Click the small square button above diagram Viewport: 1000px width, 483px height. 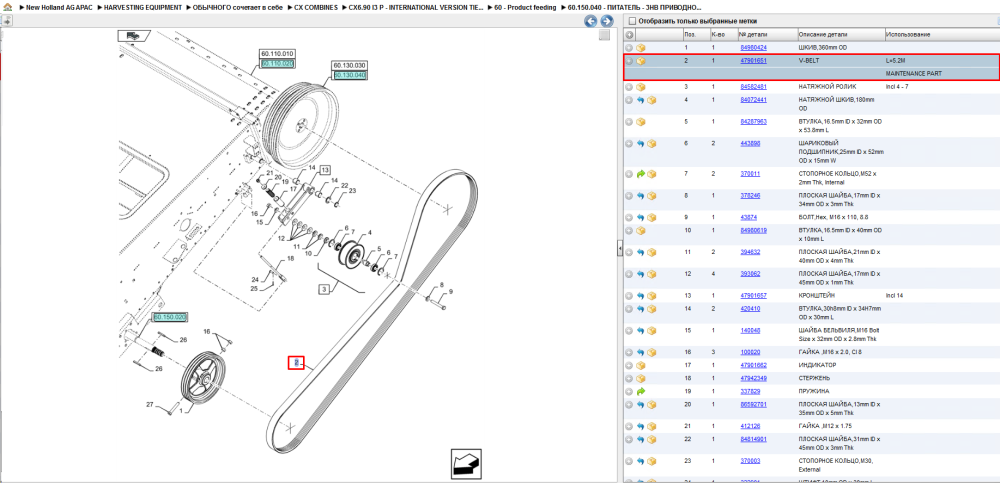(x=604, y=36)
